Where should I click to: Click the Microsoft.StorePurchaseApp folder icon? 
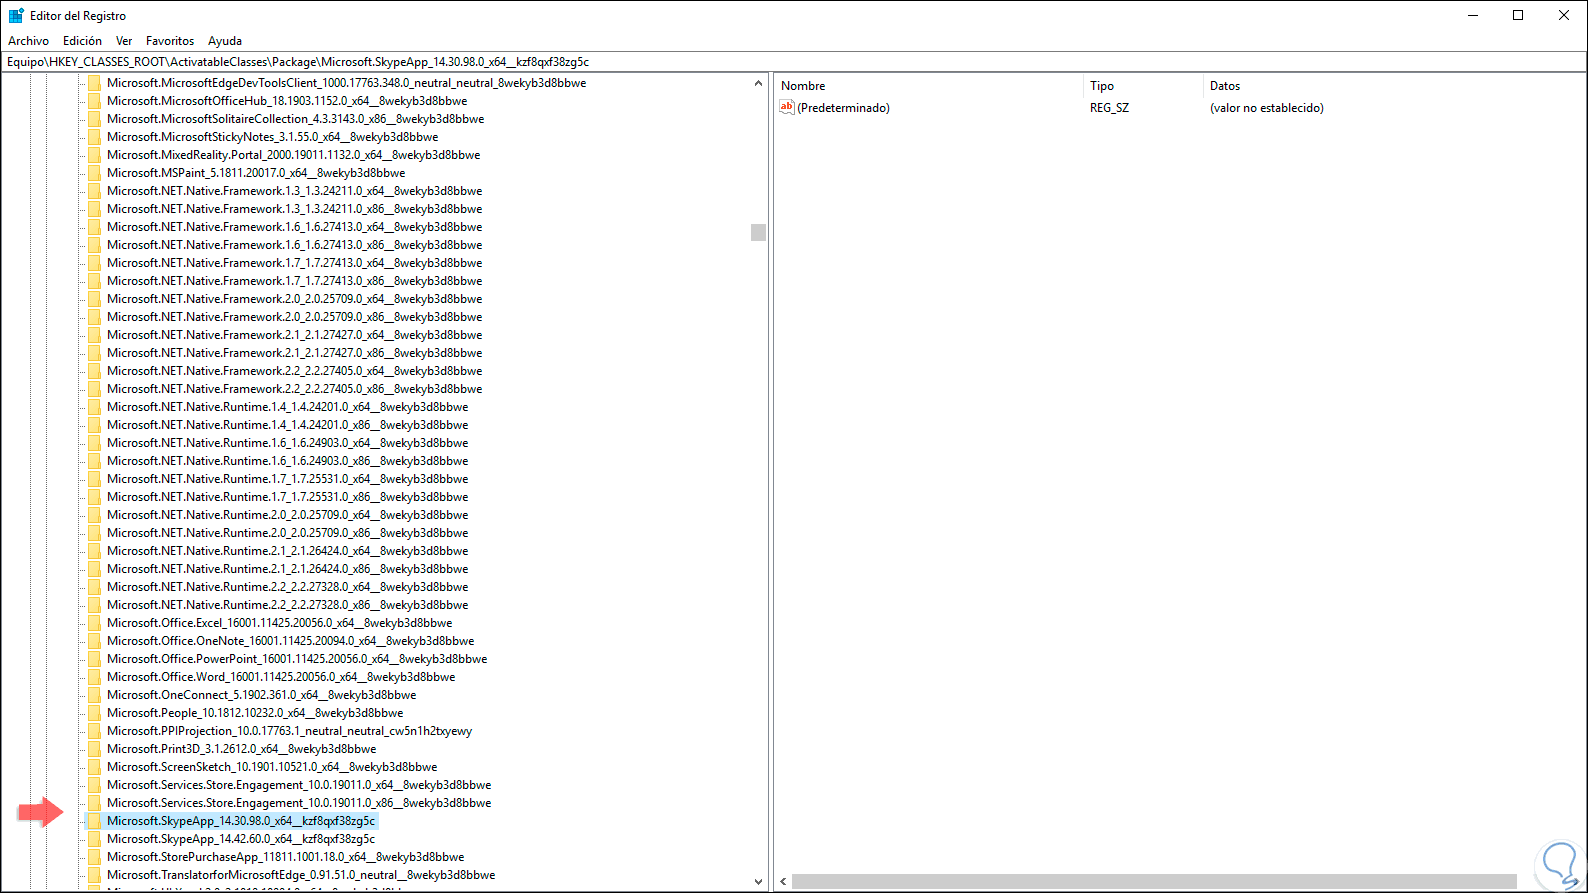click(94, 857)
